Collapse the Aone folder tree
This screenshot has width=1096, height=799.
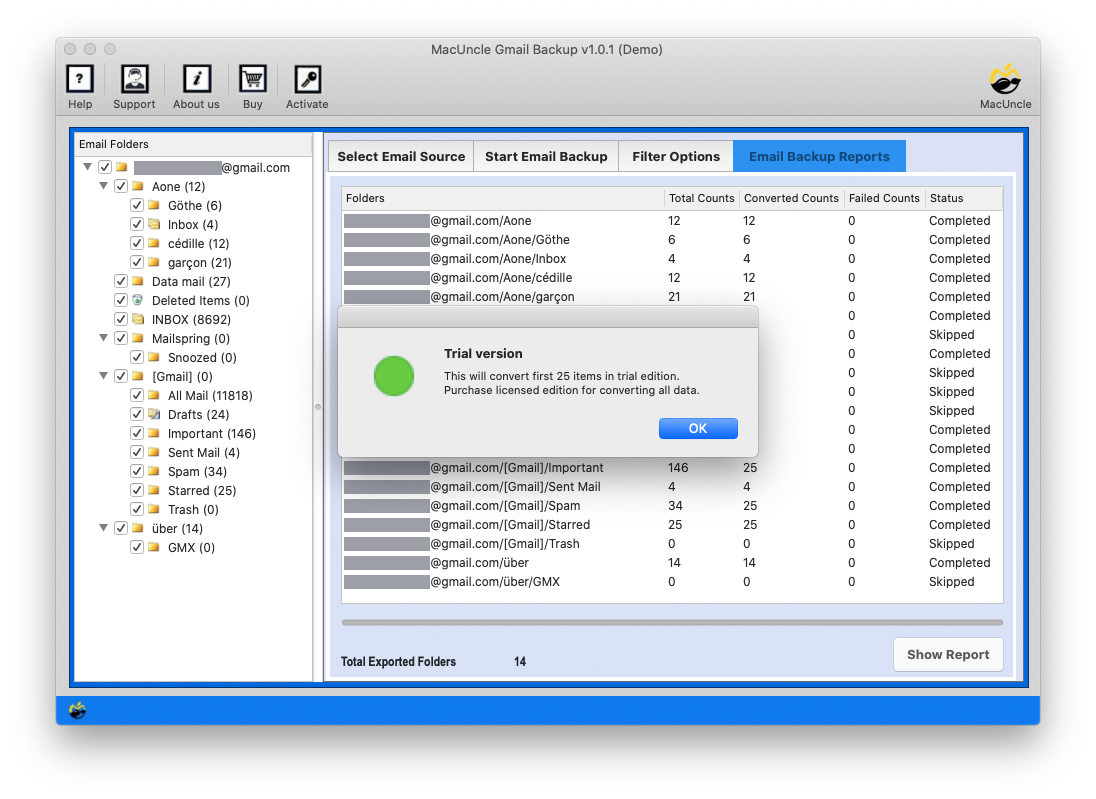tap(104, 186)
